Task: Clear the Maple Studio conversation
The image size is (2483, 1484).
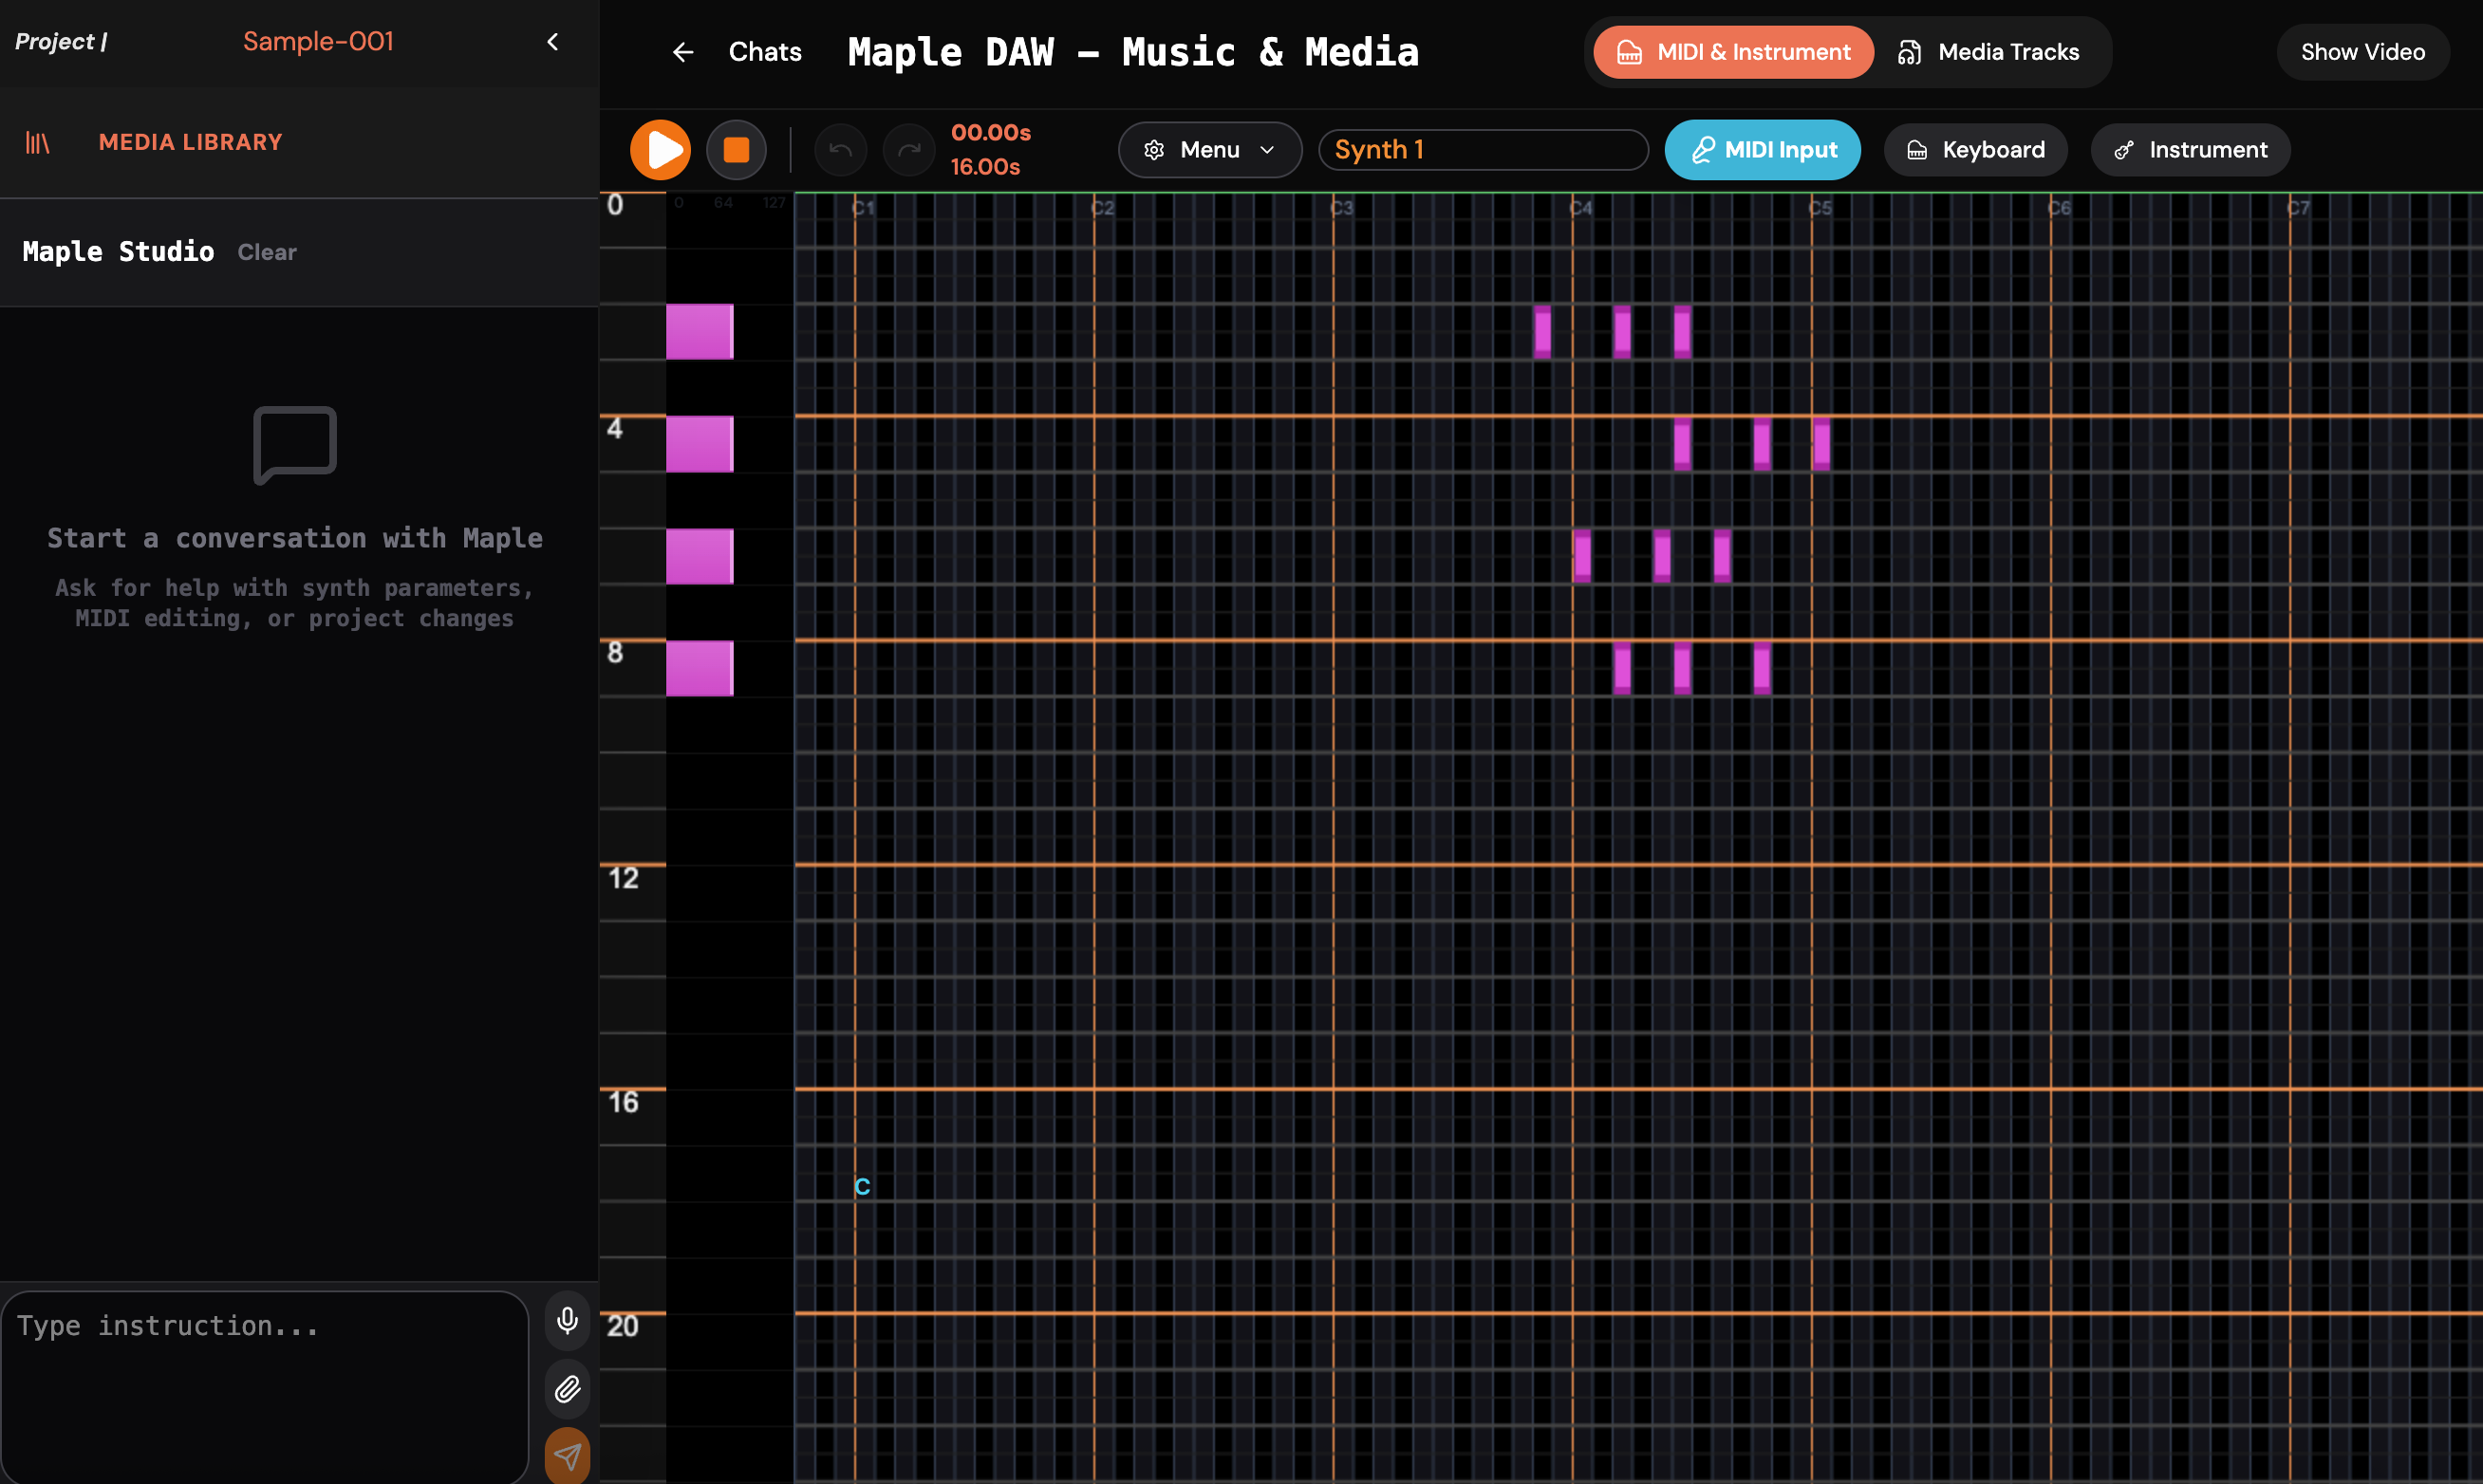Action: [266, 252]
